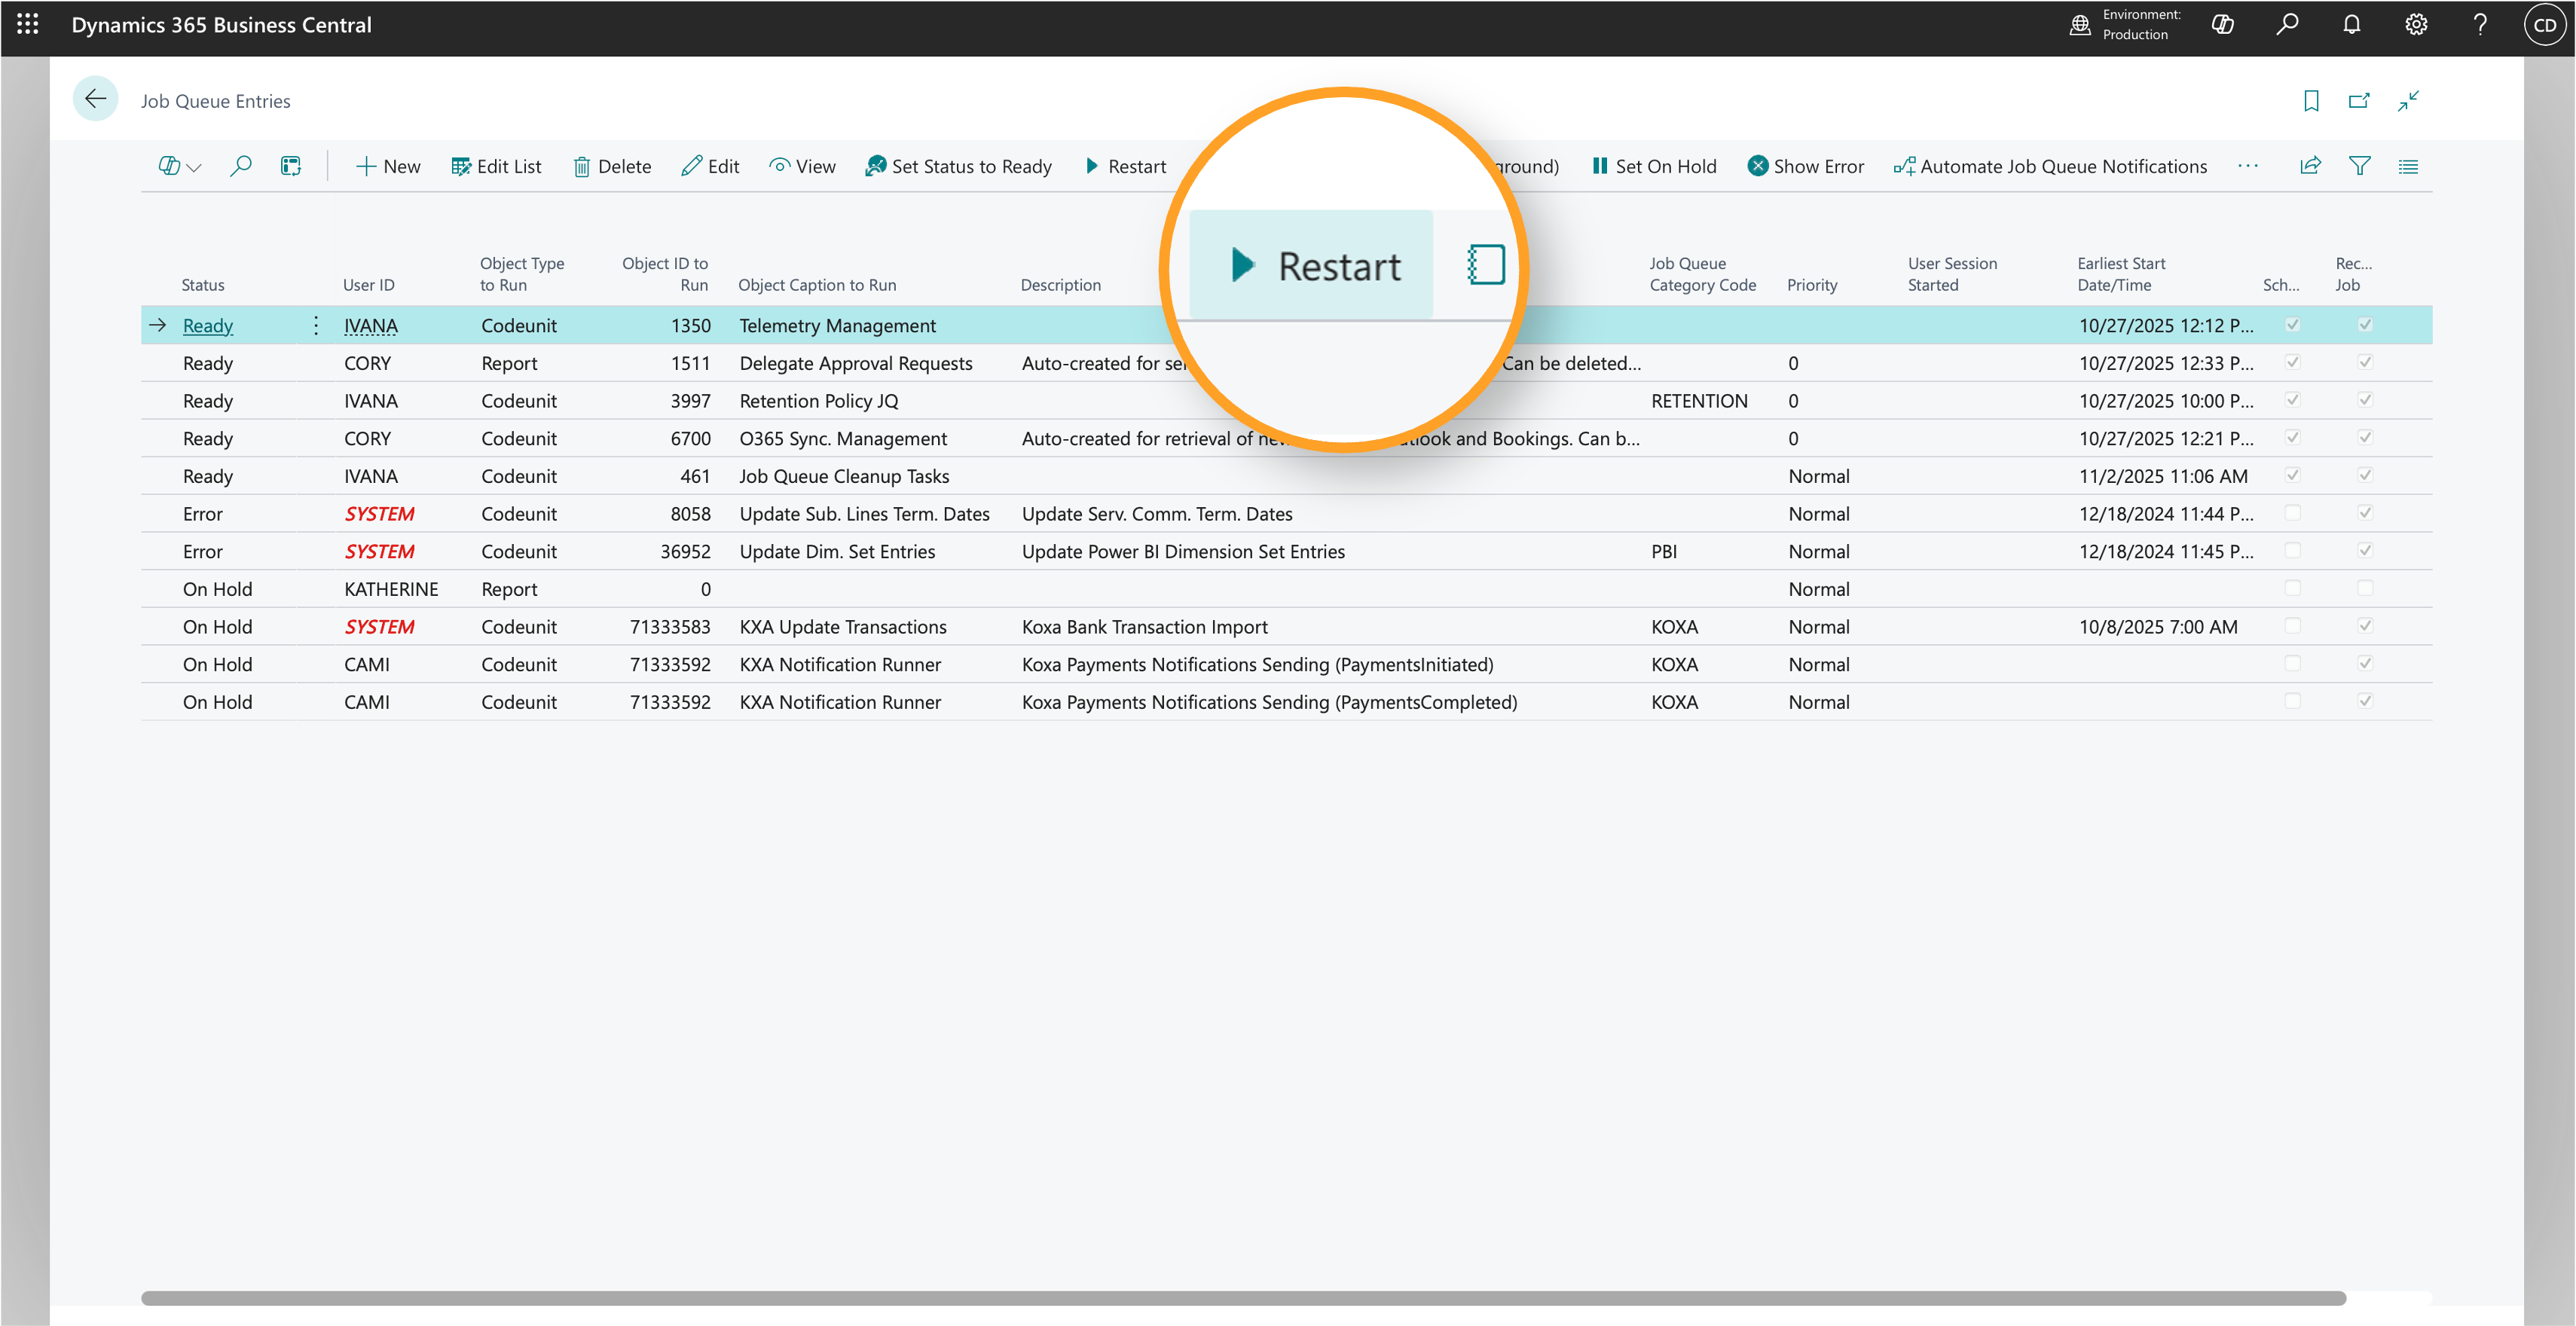Click Show Error
The width and height of the screenshot is (2576, 1326).
tap(1806, 166)
